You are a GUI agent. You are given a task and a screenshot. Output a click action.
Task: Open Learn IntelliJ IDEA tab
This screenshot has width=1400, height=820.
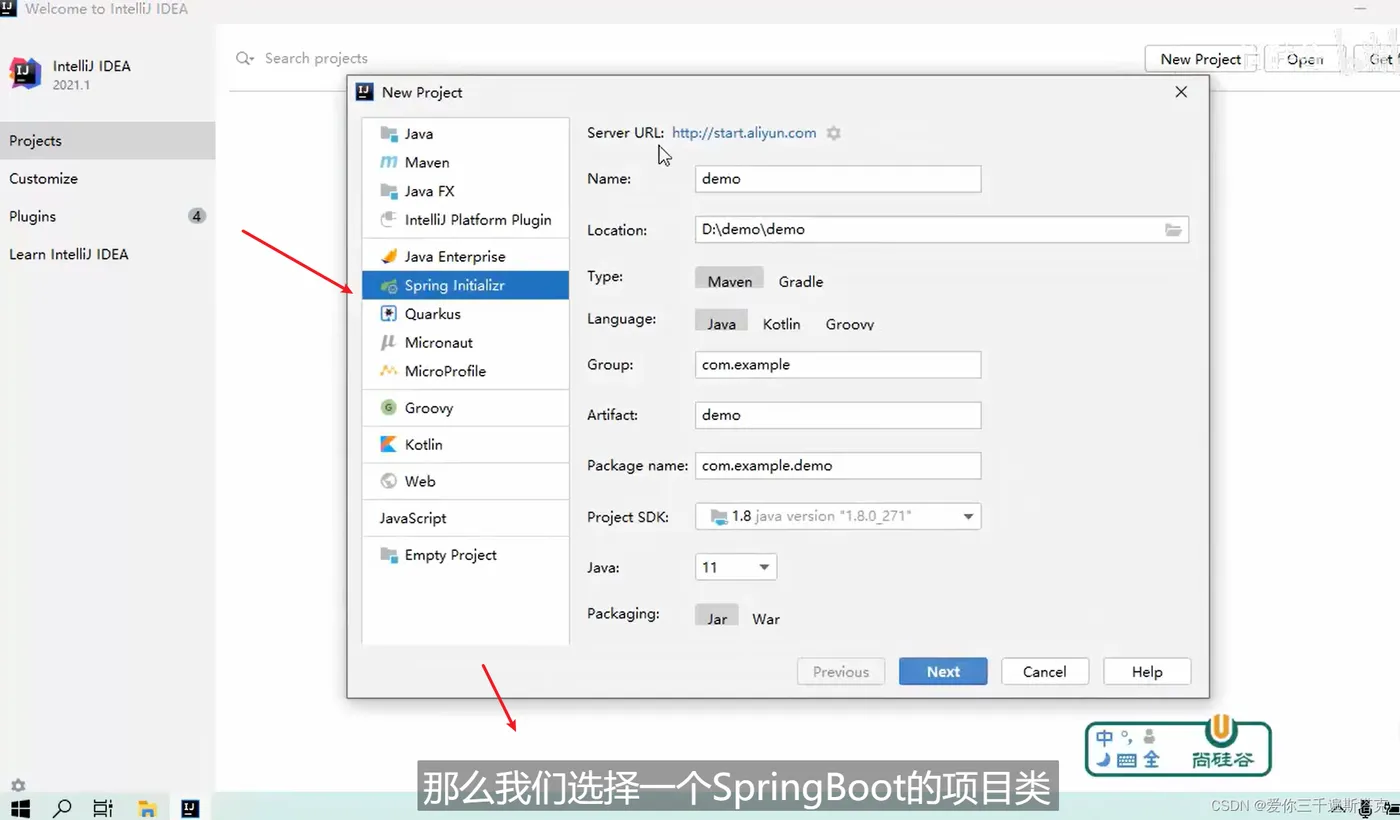click(107, 255)
